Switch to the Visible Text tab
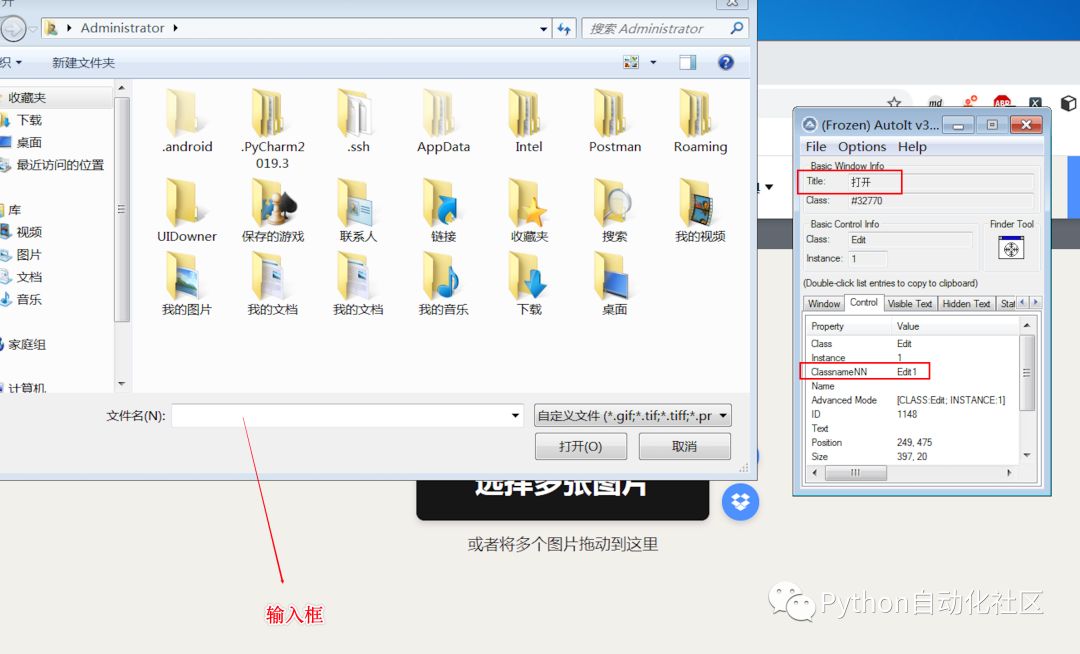The image size is (1080, 654). 909,304
